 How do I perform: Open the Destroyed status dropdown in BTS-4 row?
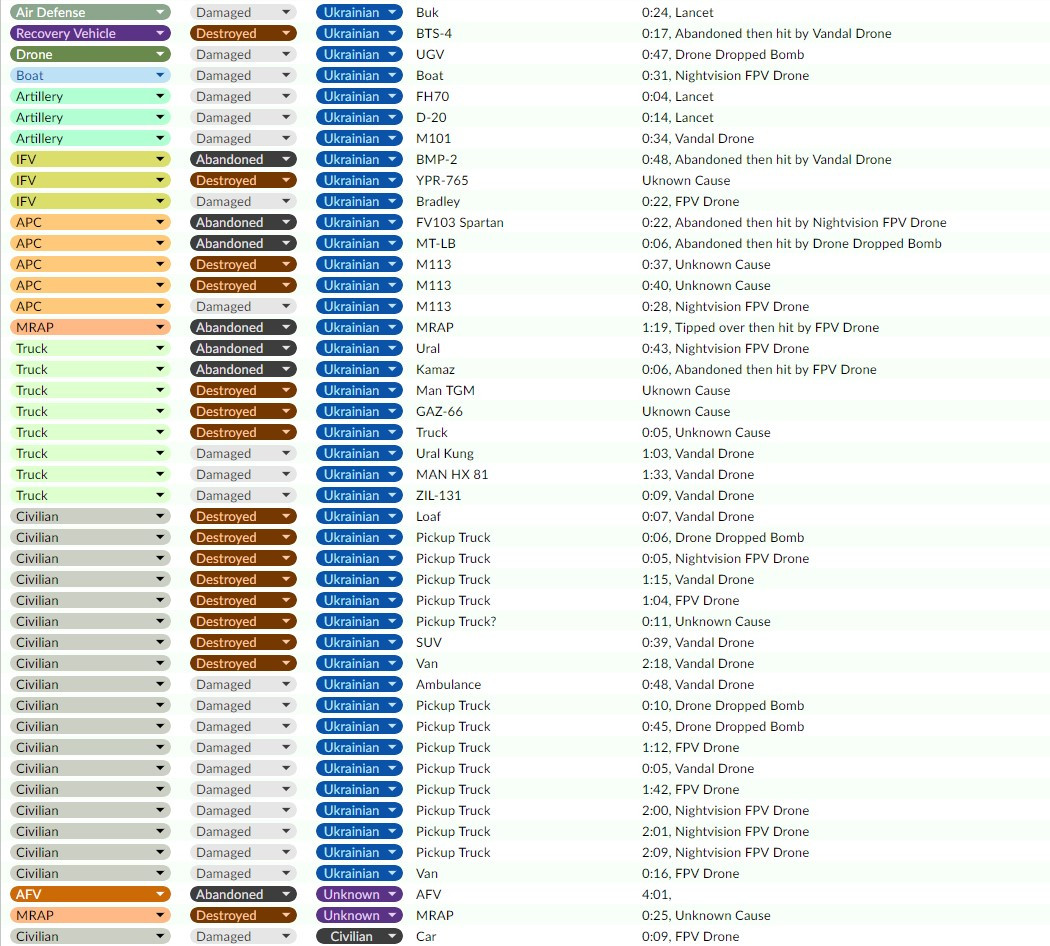point(243,33)
